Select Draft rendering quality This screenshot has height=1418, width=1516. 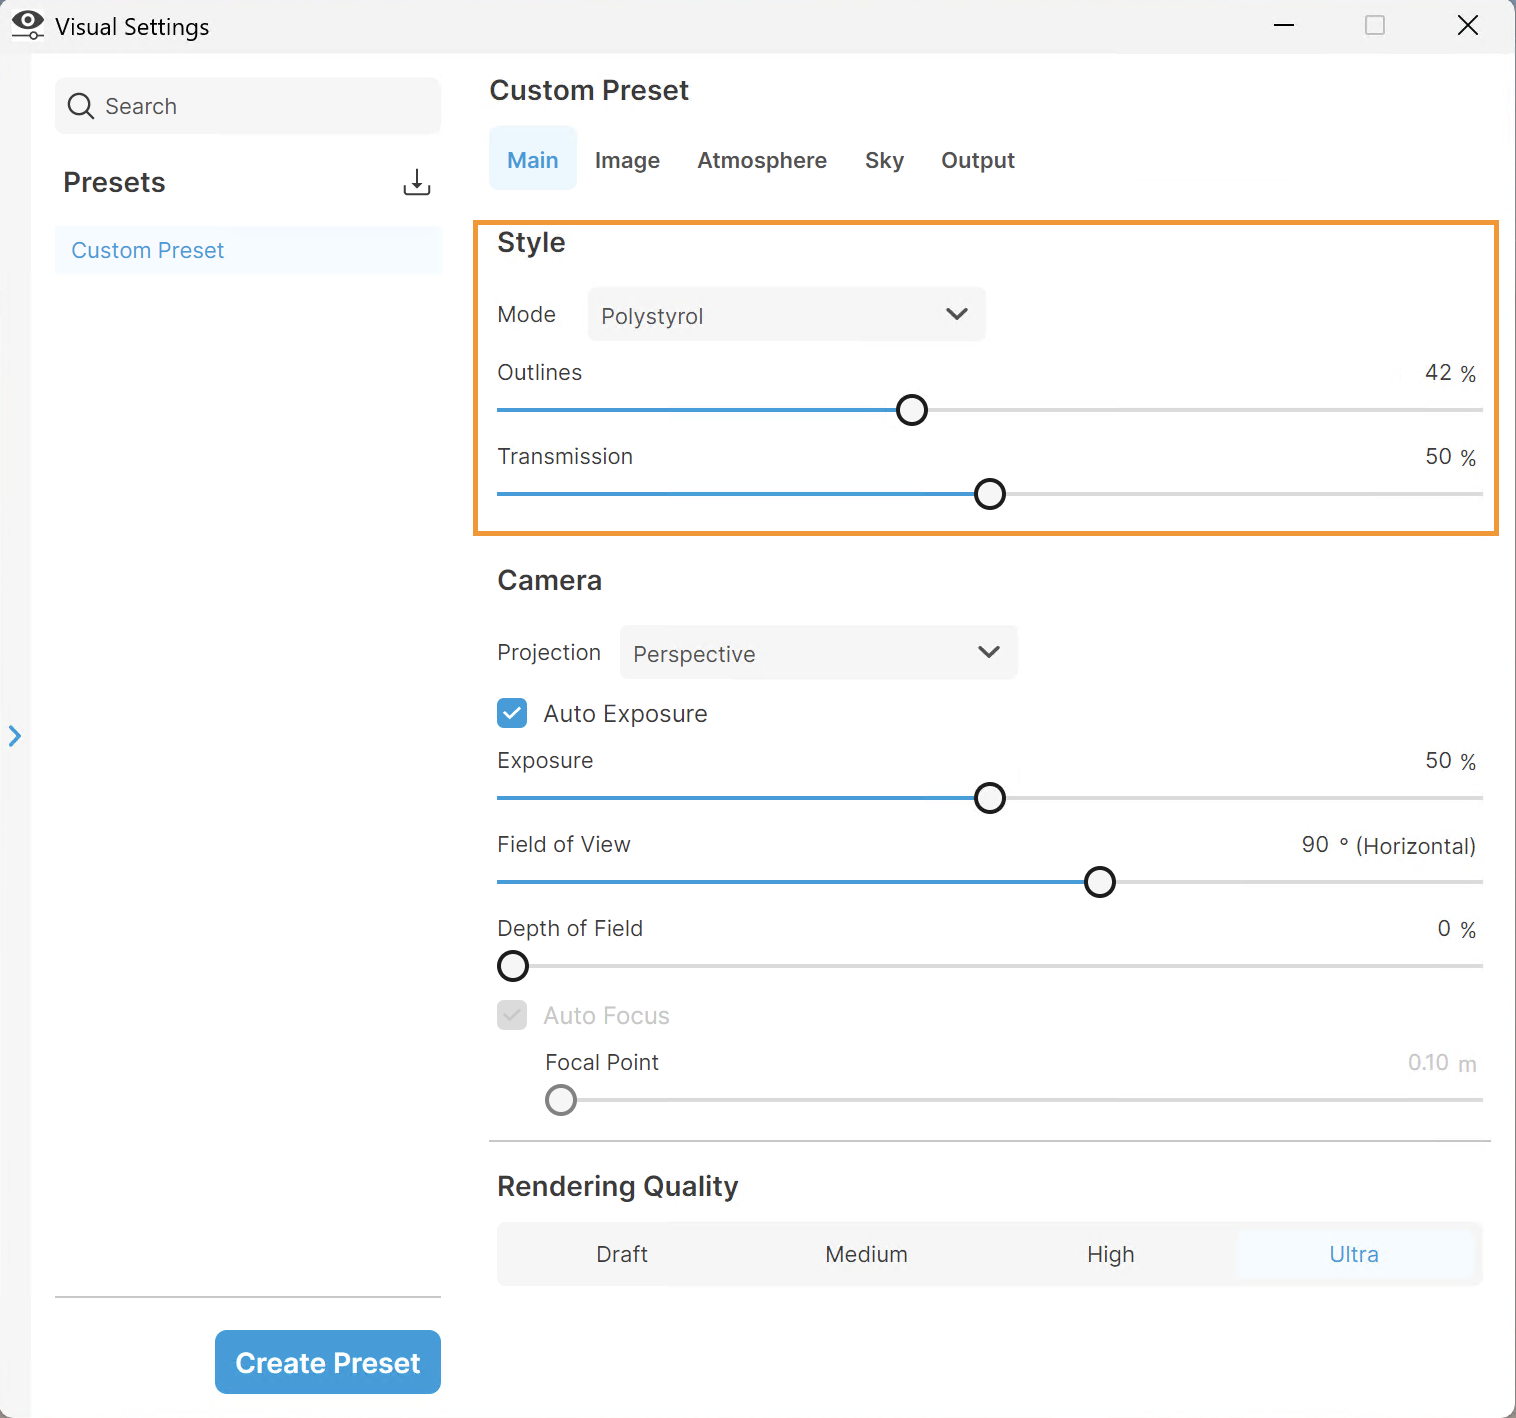pos(622,1254)
